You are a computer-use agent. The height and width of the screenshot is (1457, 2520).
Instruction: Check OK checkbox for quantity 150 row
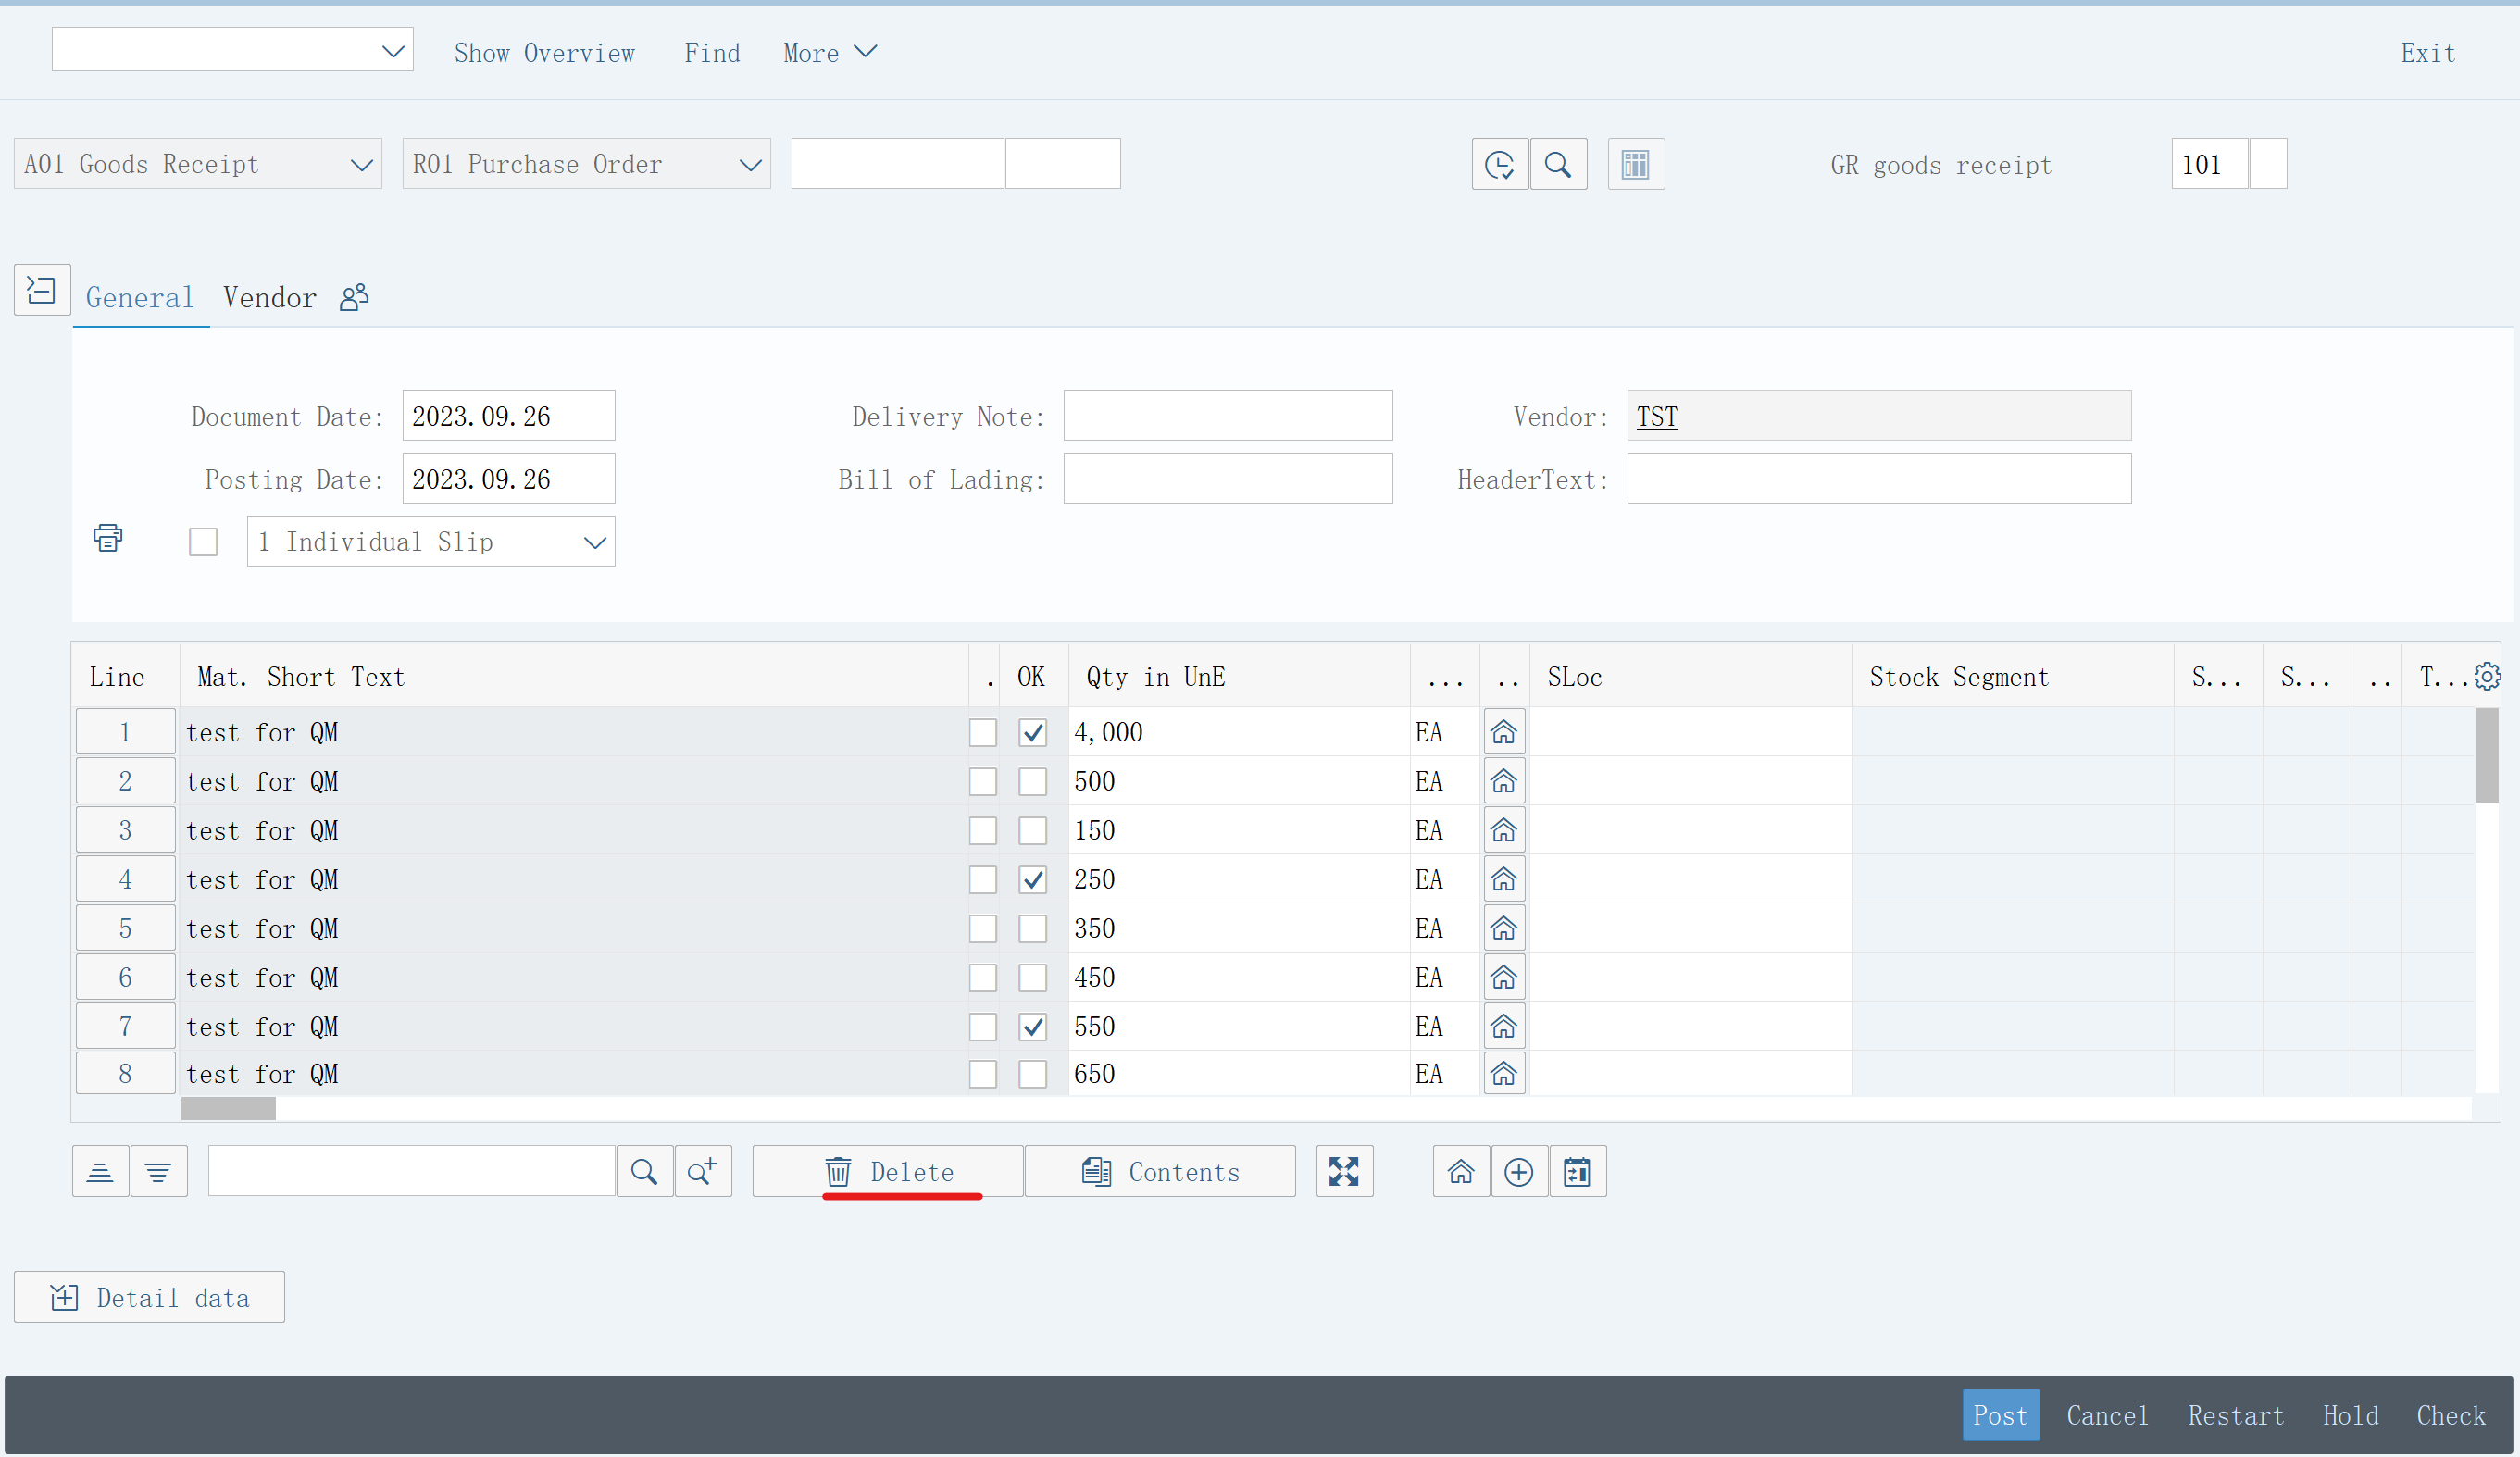point(1032,831)
